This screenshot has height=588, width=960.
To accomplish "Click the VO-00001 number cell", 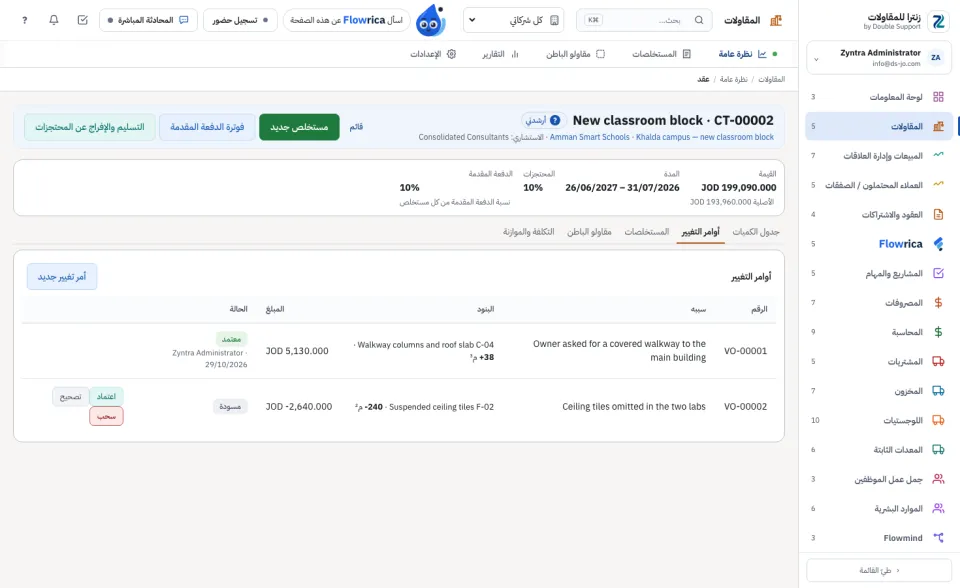I will click(x=745, y=351).
